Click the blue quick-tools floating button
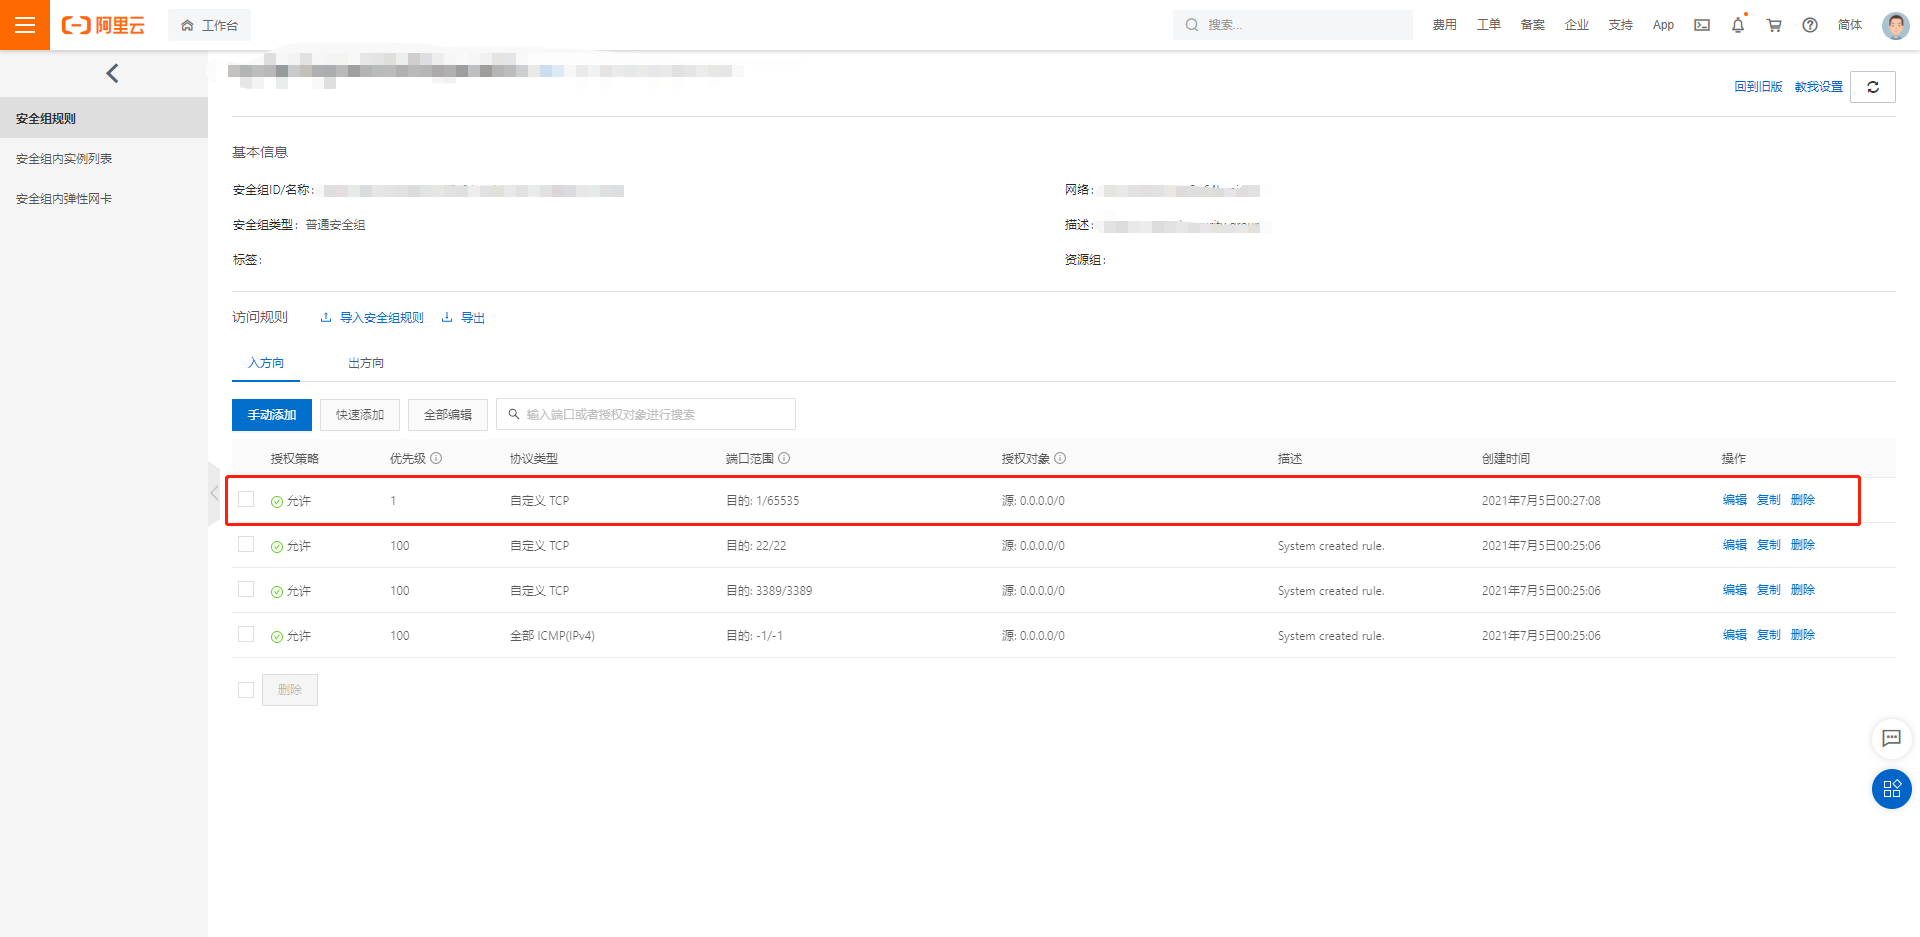1920x937 pixels. pos(1891,789)
